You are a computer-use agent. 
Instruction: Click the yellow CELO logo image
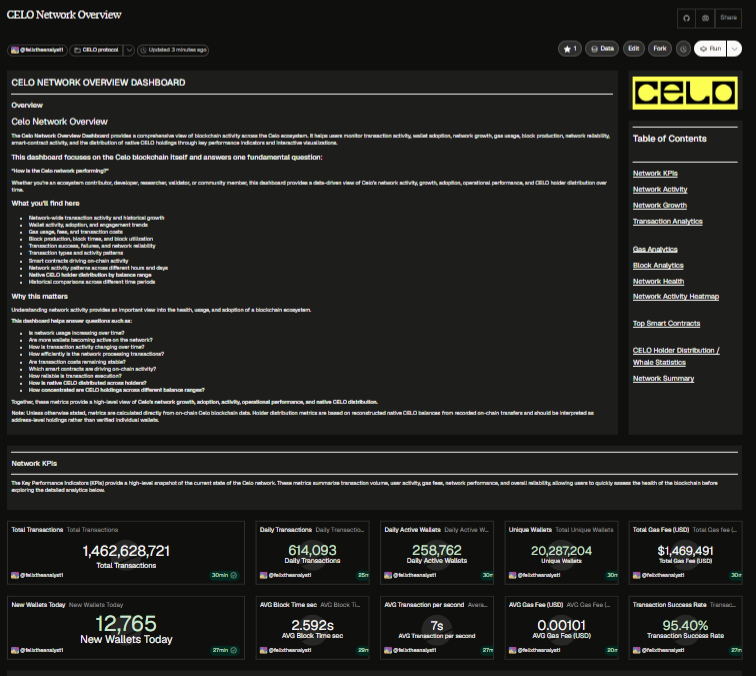click(685, 93)
